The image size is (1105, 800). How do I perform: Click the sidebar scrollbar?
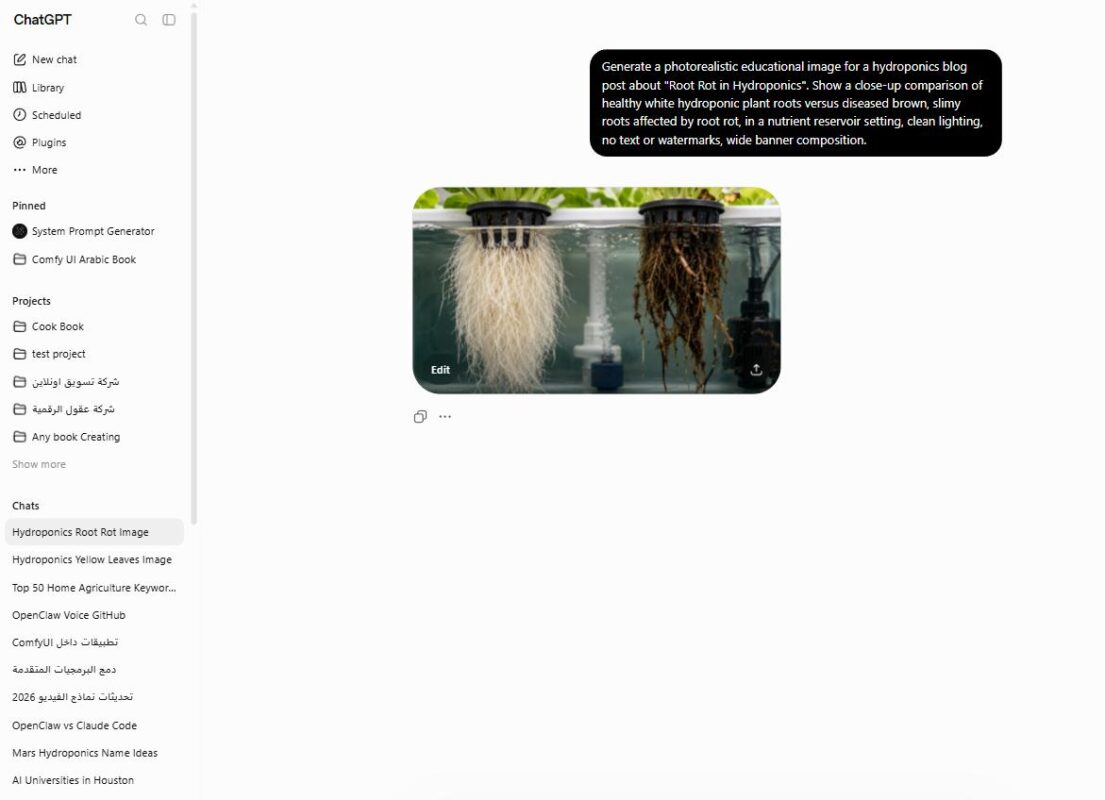193,268
